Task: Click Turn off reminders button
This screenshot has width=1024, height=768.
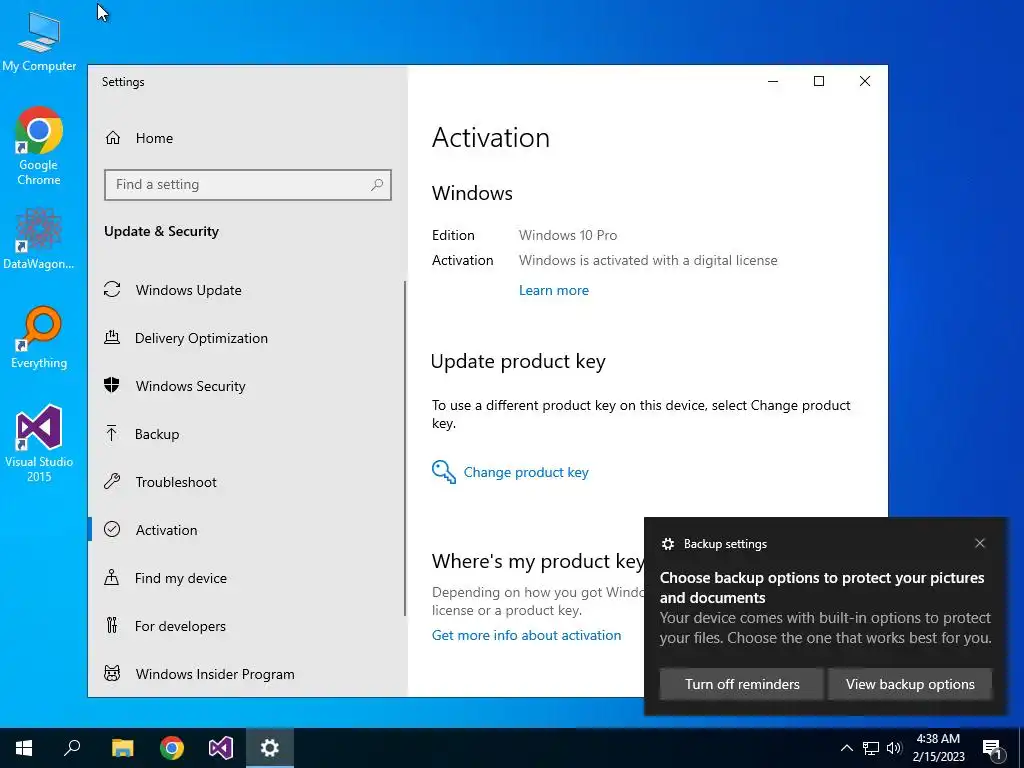Action: (x=742, y=684)
